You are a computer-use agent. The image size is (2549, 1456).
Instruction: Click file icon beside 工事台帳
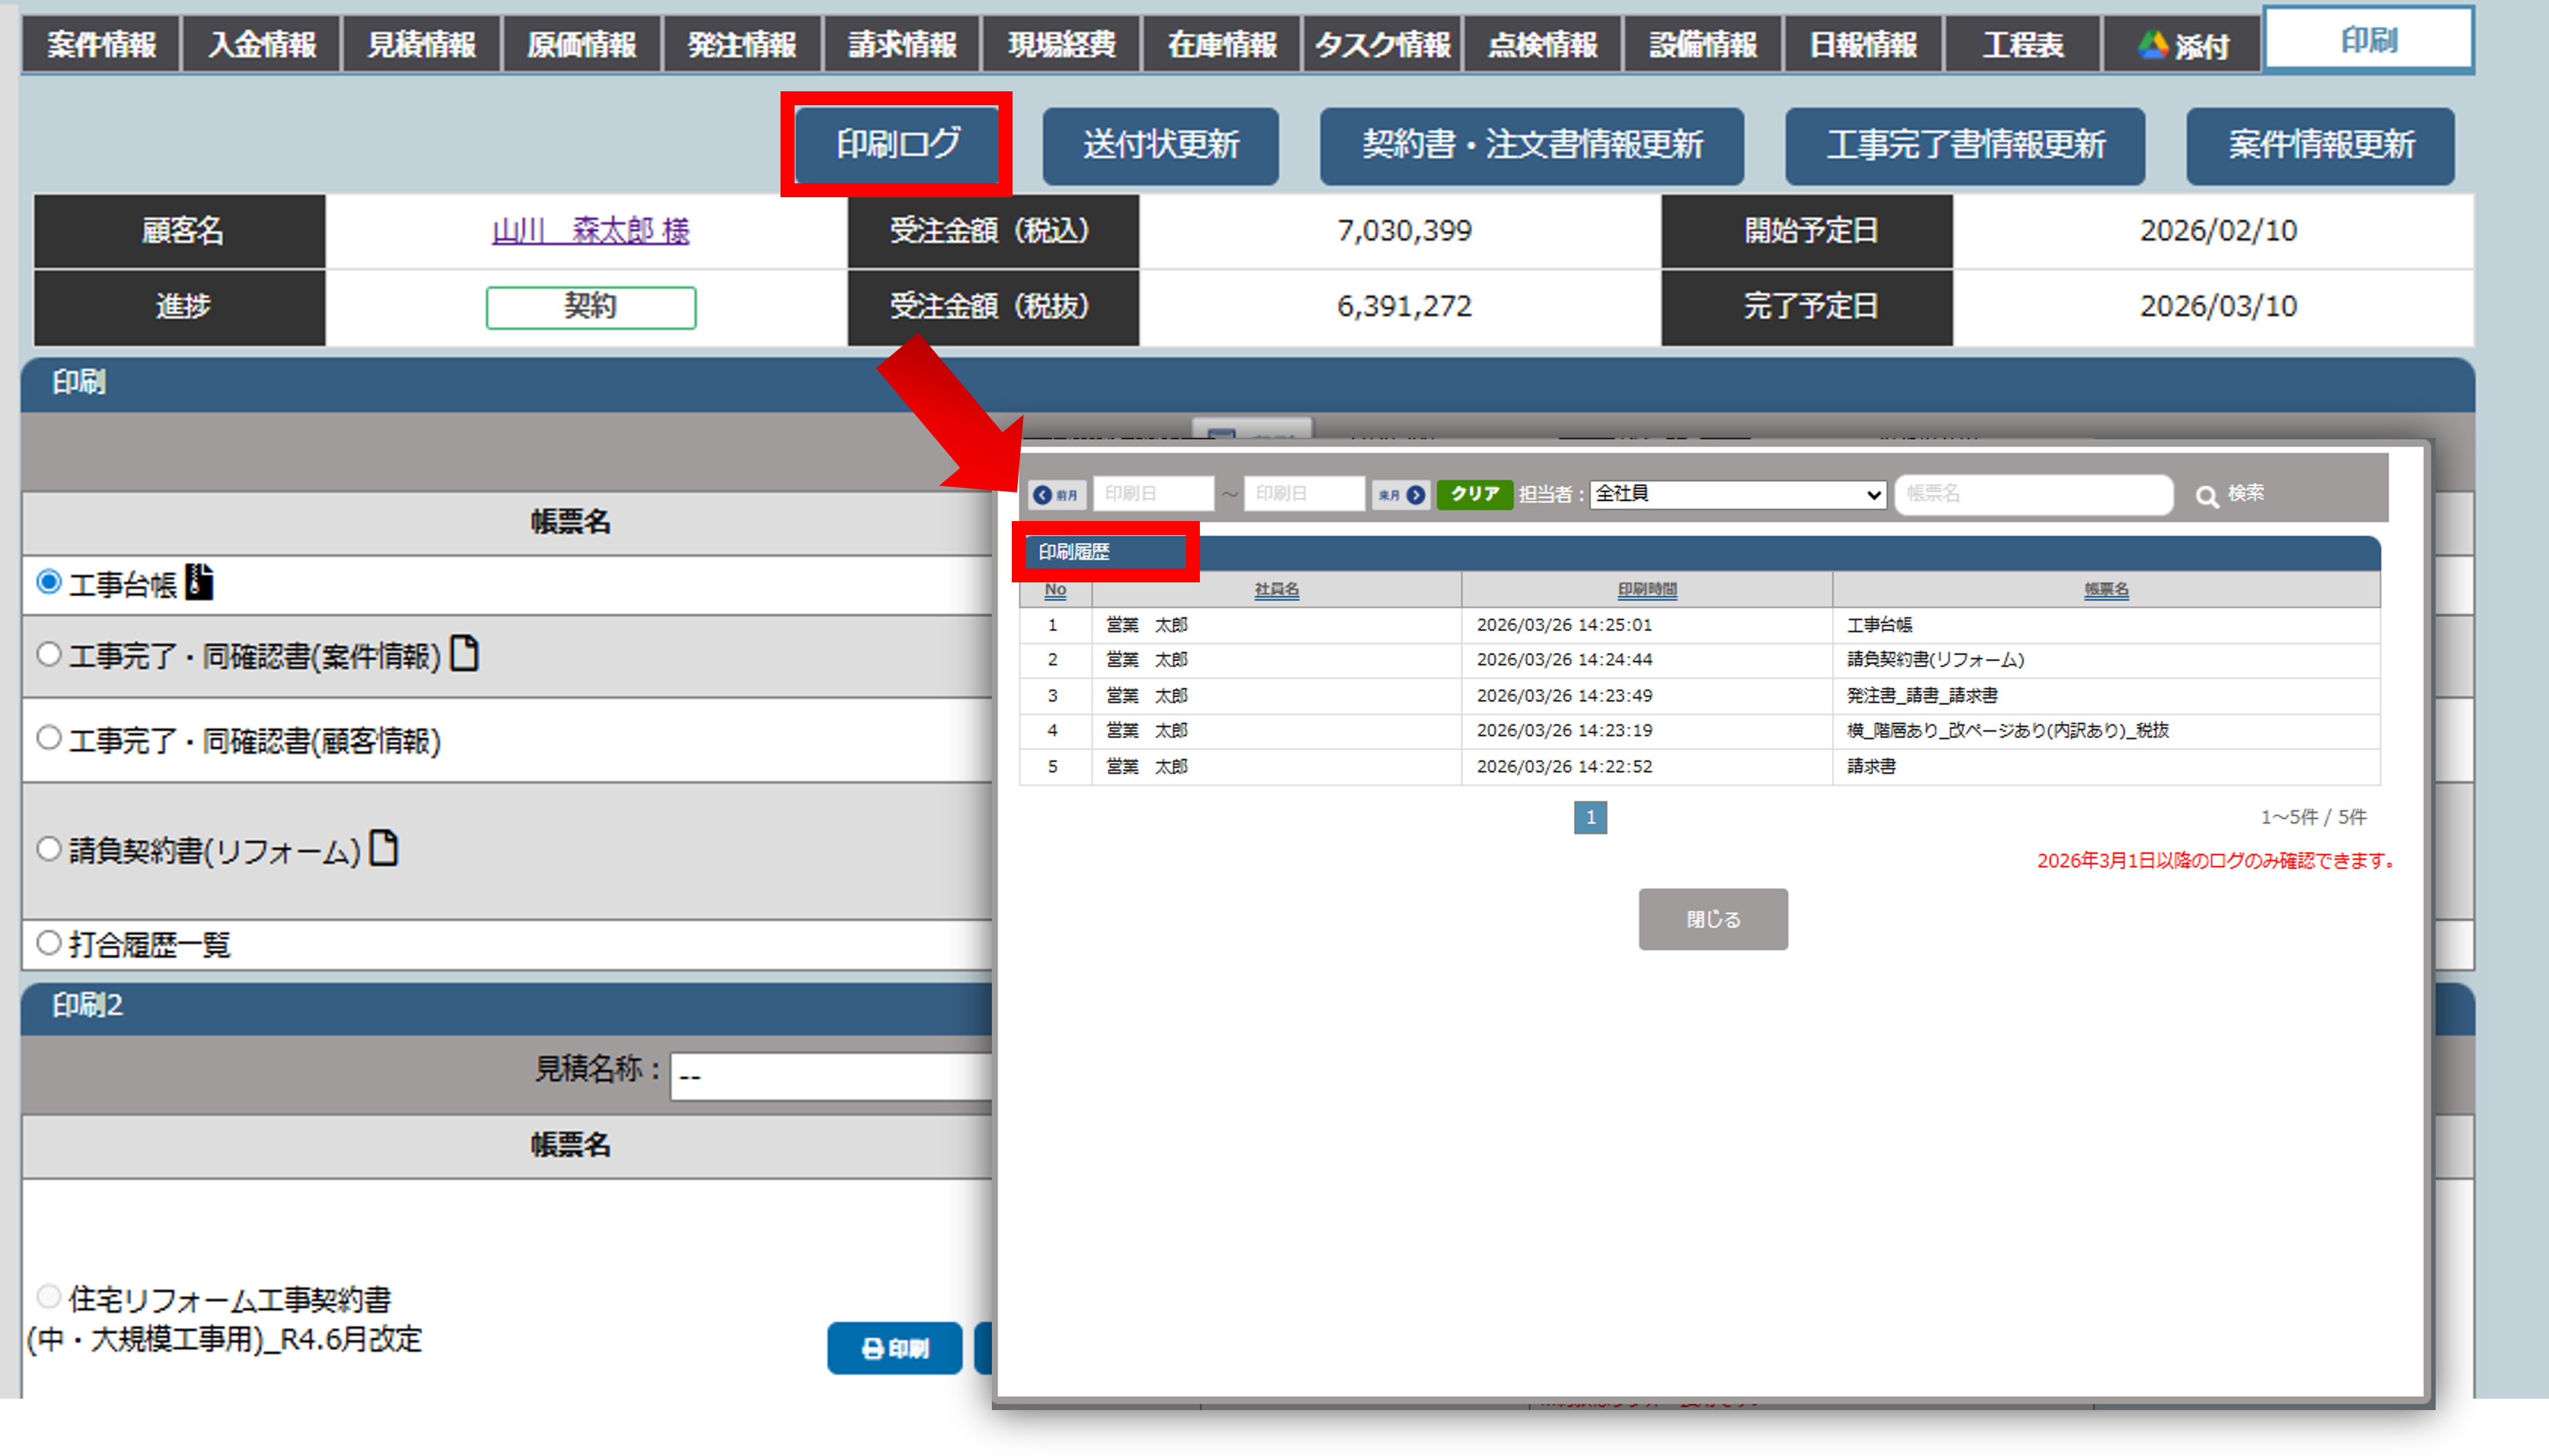[199, 582]
